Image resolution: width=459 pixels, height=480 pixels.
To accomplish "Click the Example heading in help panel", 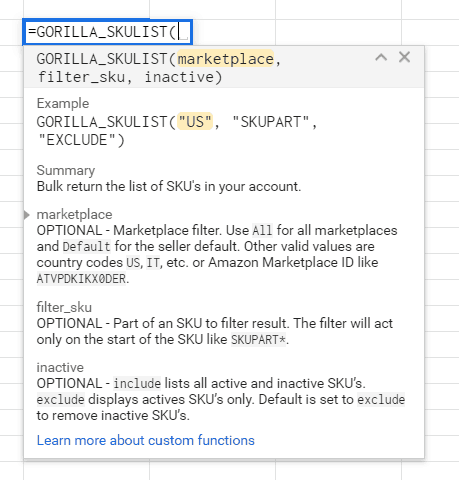I will point(63,103).
